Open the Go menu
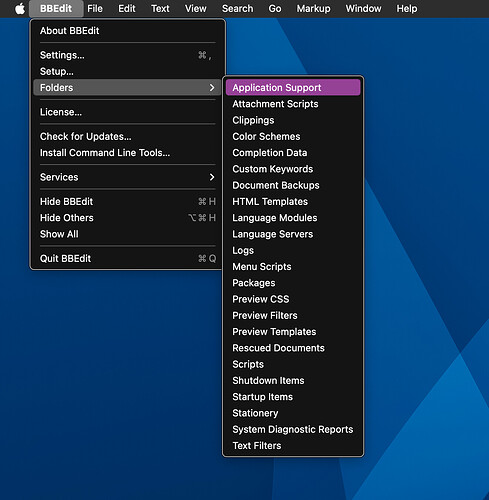Image resolution: width=489 pixels, height=500 pixels. coord(275,9)
